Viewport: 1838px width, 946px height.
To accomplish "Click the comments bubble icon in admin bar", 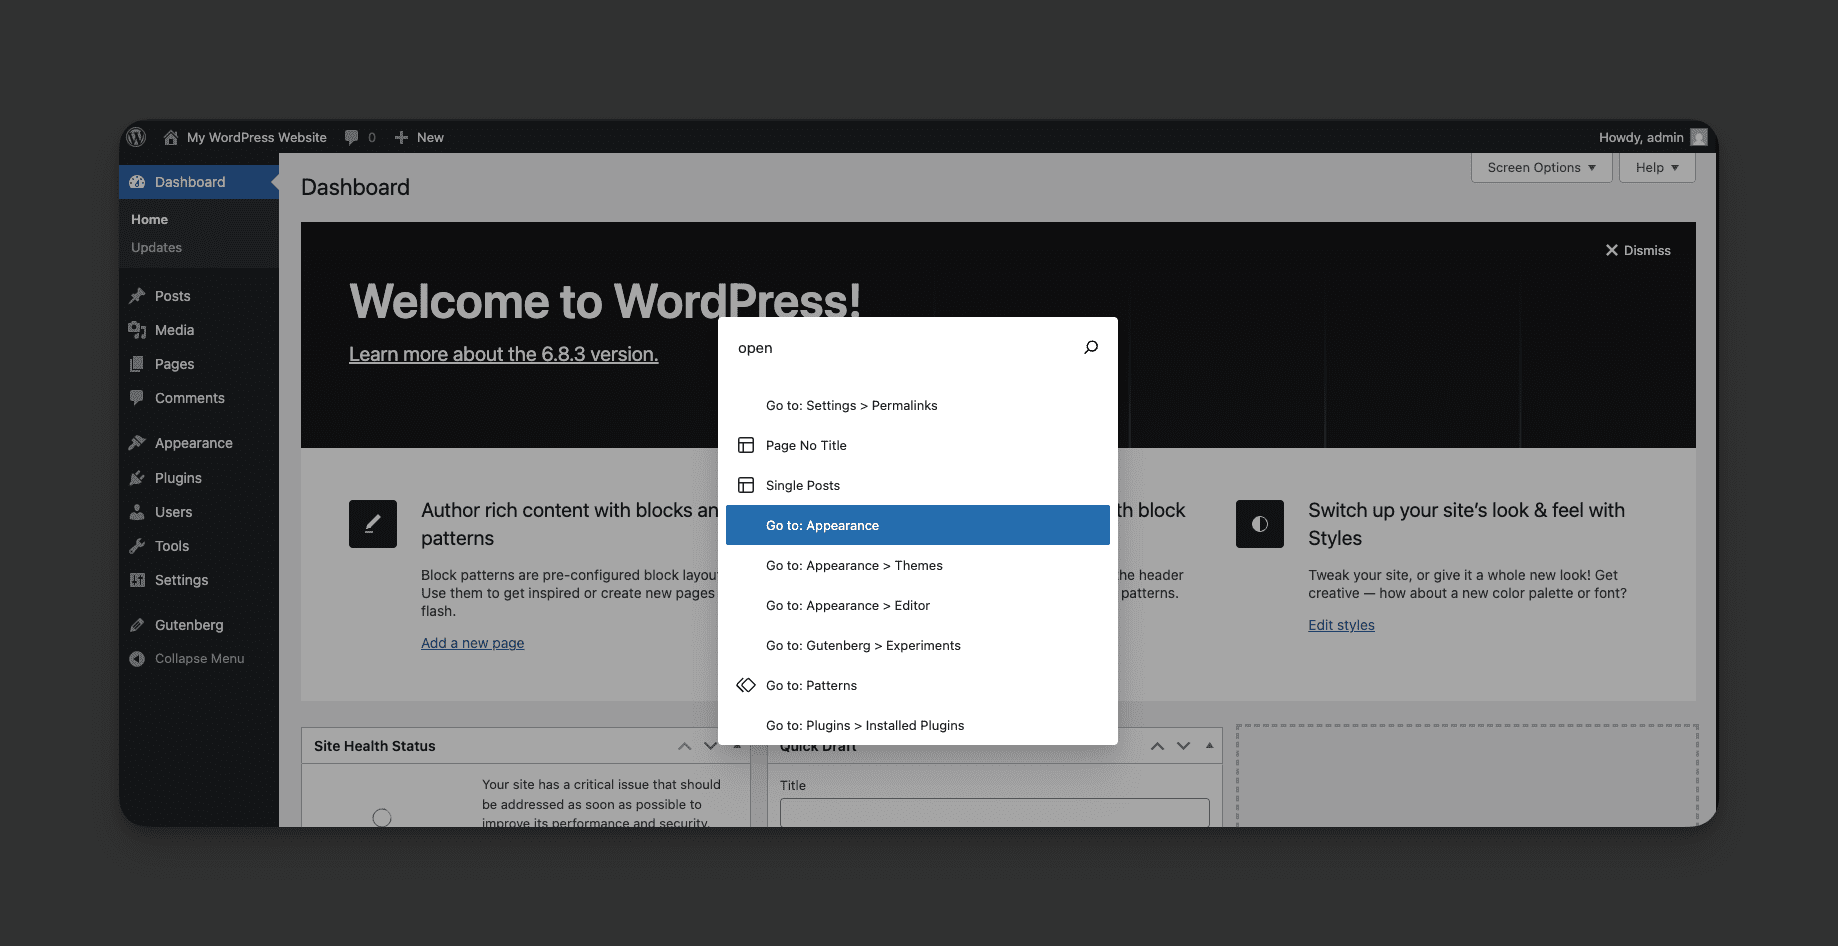I will [352, 137].
